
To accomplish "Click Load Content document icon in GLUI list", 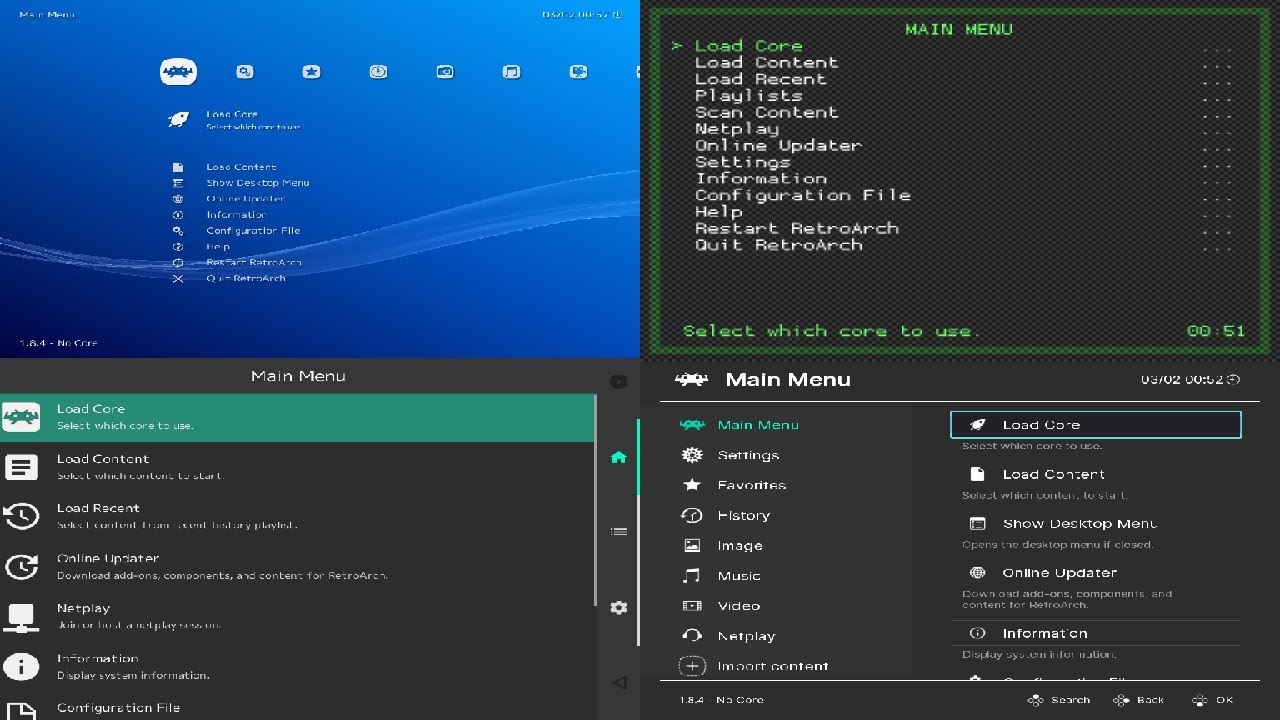I will coord(21,467).
